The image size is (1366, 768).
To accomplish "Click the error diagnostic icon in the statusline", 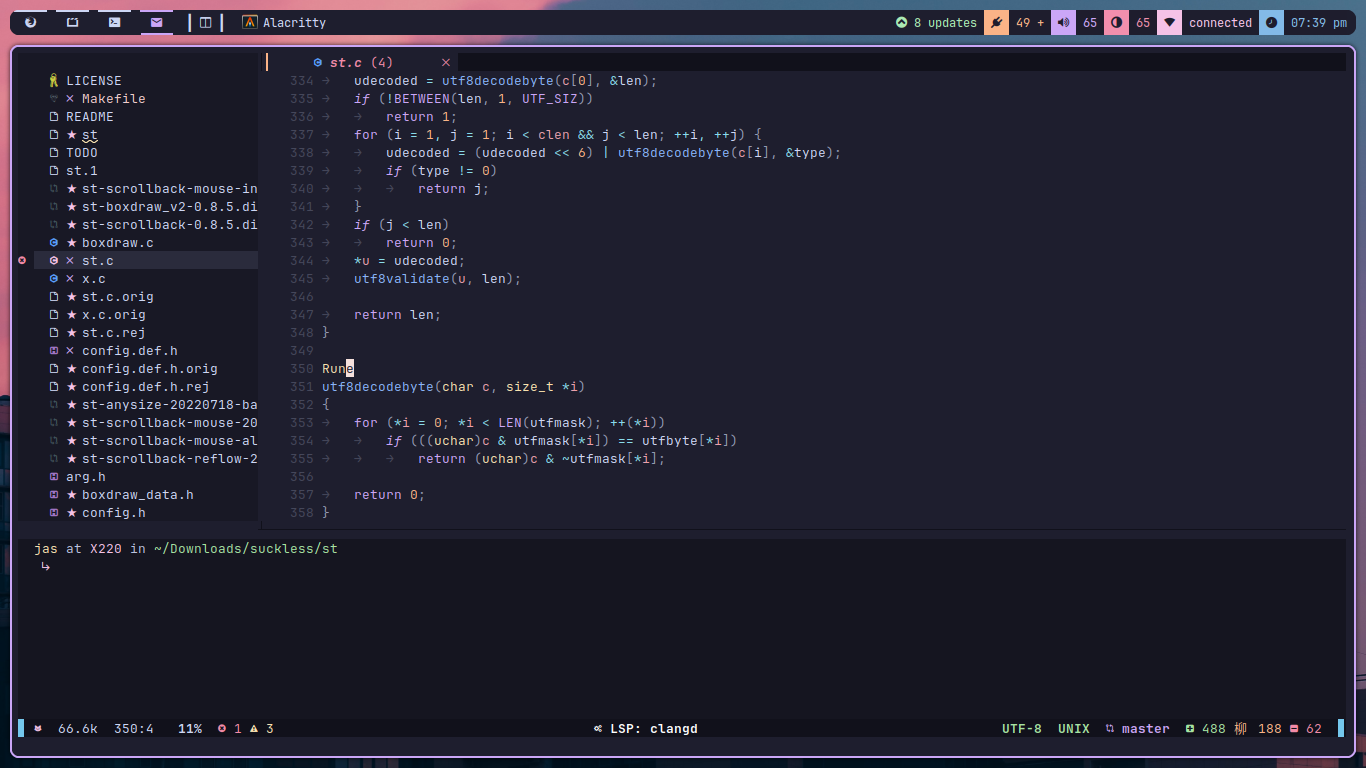I will tap(222, 729).
